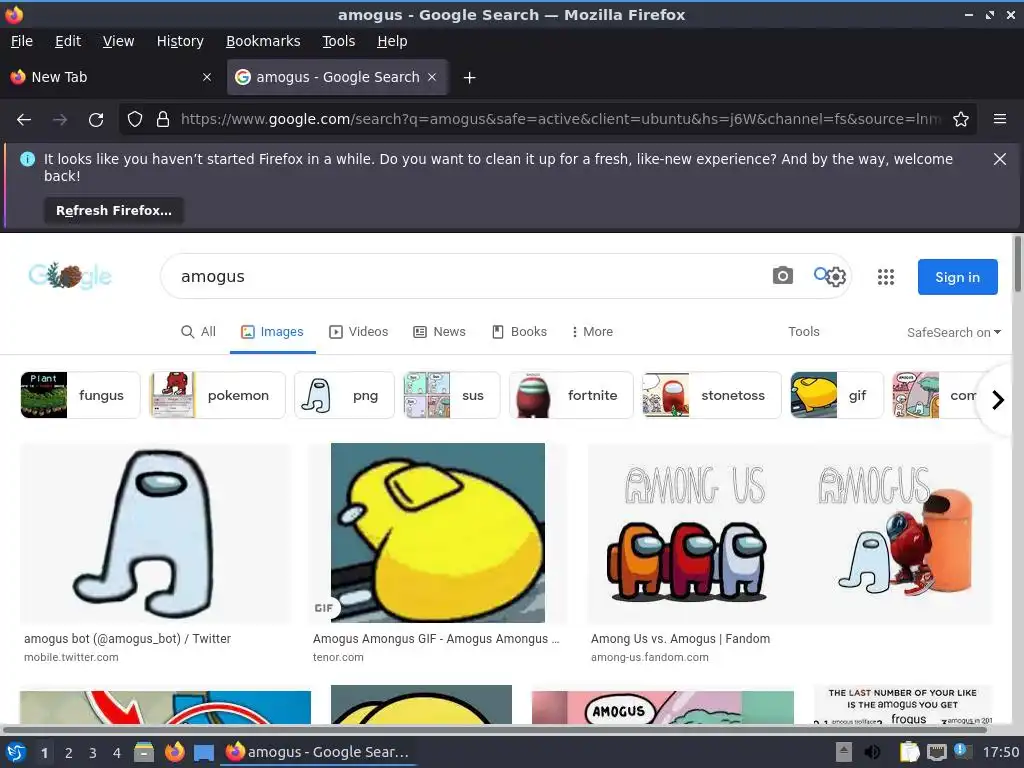View site security padlock info
Viewport: 1024px width, 768px height.
pyautogui.click(x=163, y=120)
